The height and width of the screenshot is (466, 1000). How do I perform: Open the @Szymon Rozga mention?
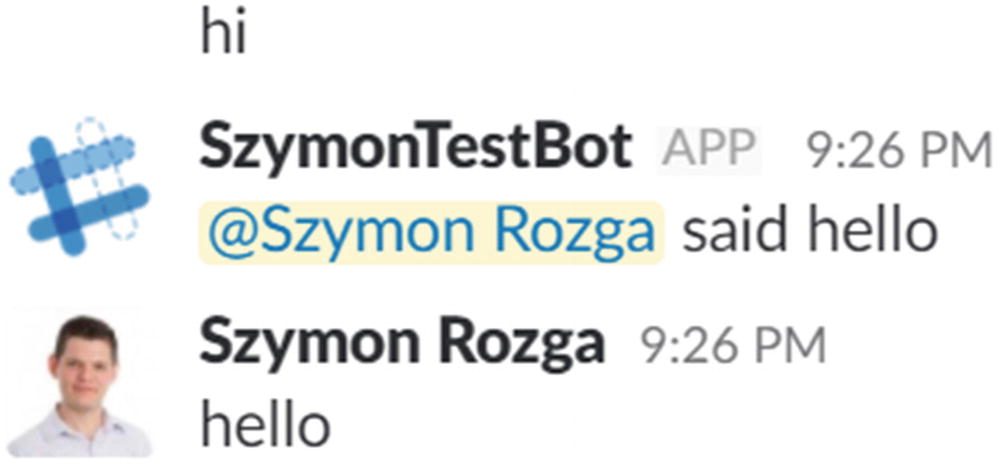pos(431,232)
